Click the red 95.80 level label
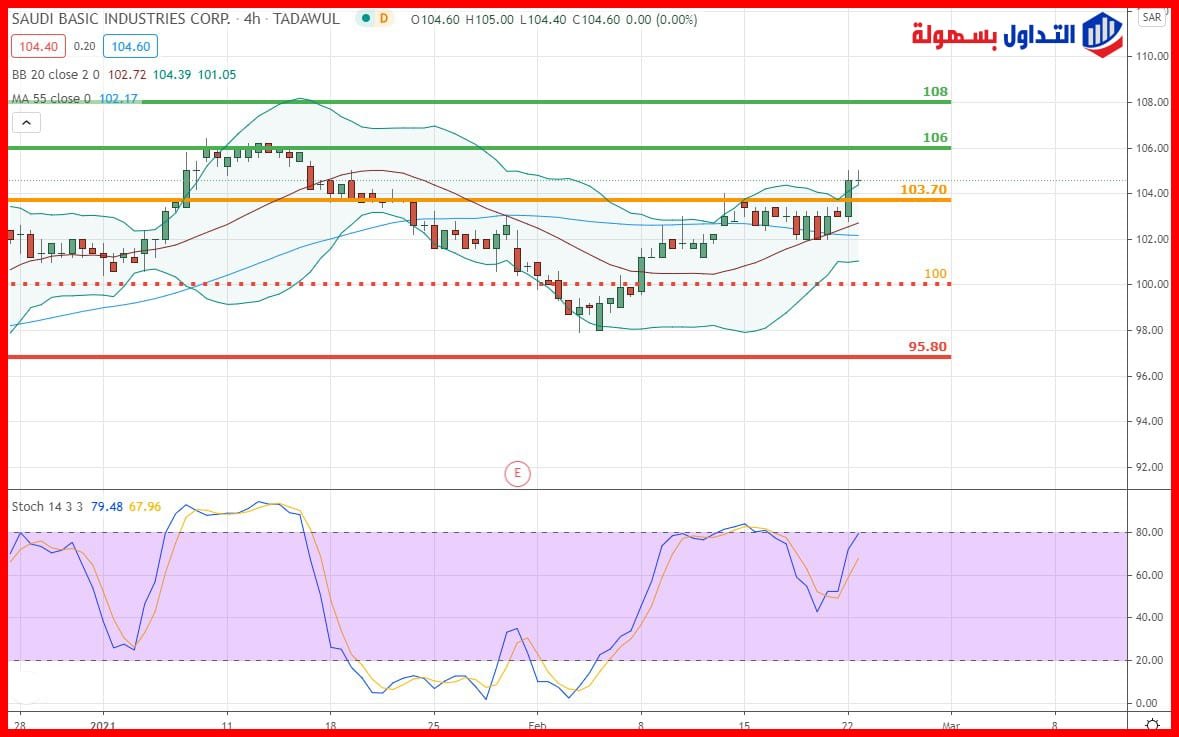The height and width of the screenshot is (737, 1179). [928, 347]
